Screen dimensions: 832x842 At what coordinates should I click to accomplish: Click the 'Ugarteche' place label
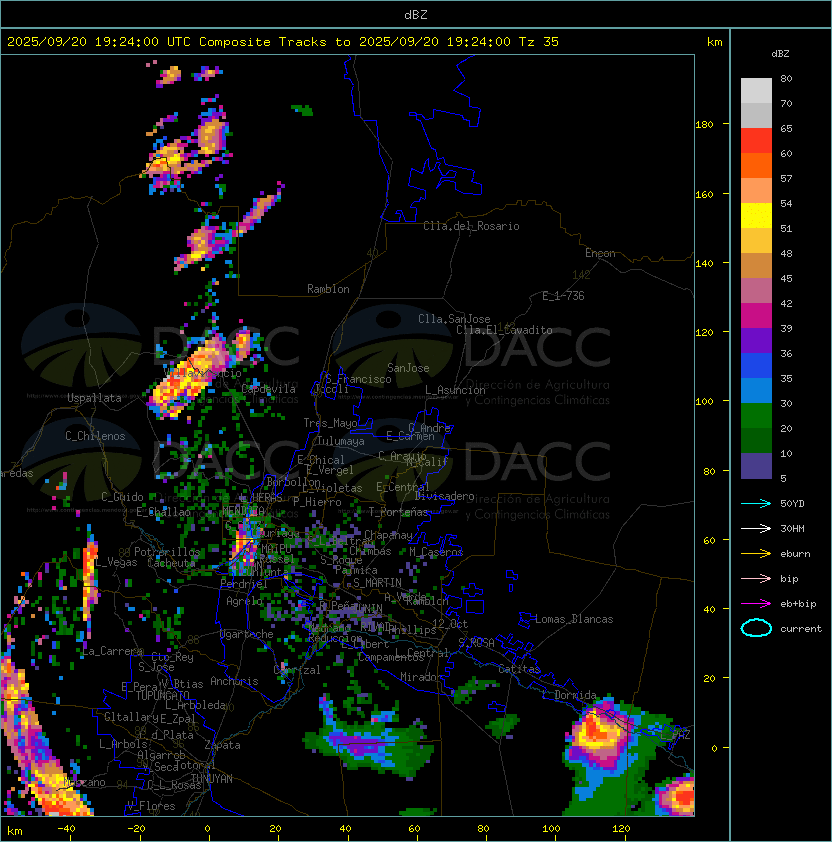[247, 634]
